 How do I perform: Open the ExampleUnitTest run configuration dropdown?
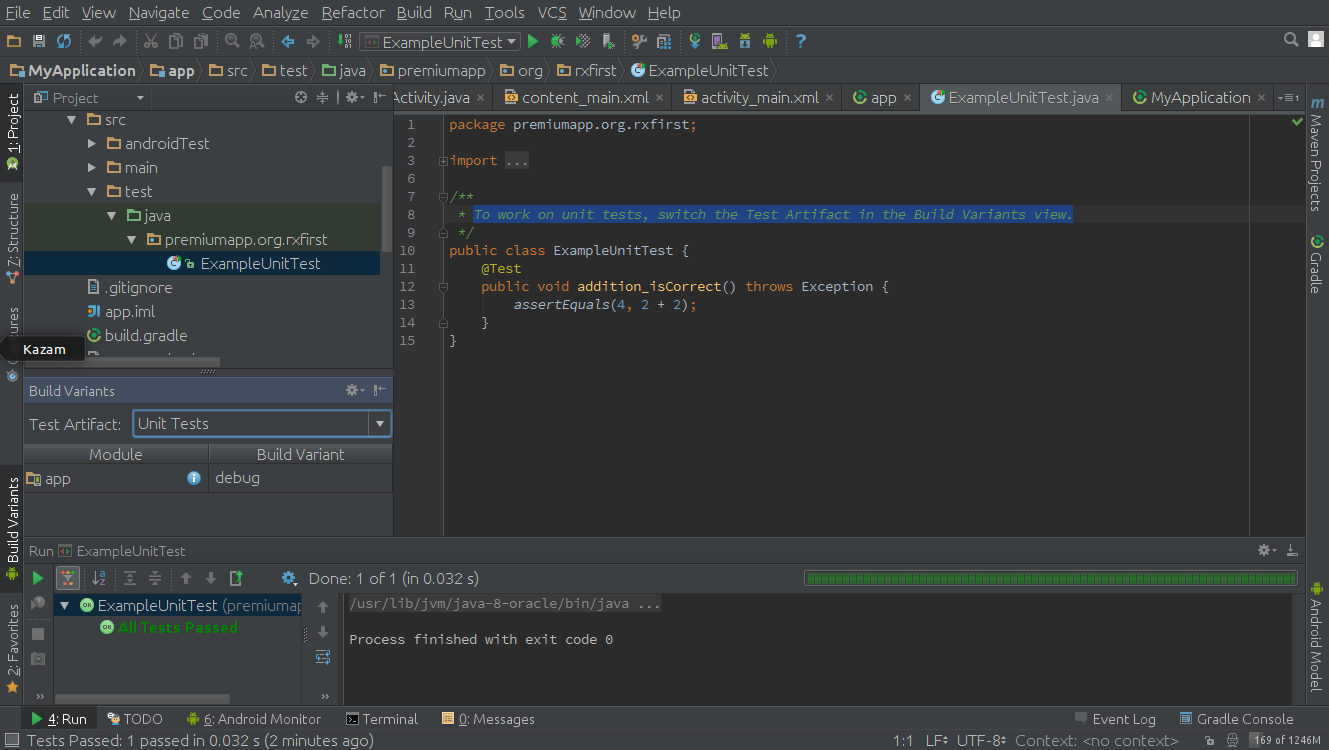440,41
